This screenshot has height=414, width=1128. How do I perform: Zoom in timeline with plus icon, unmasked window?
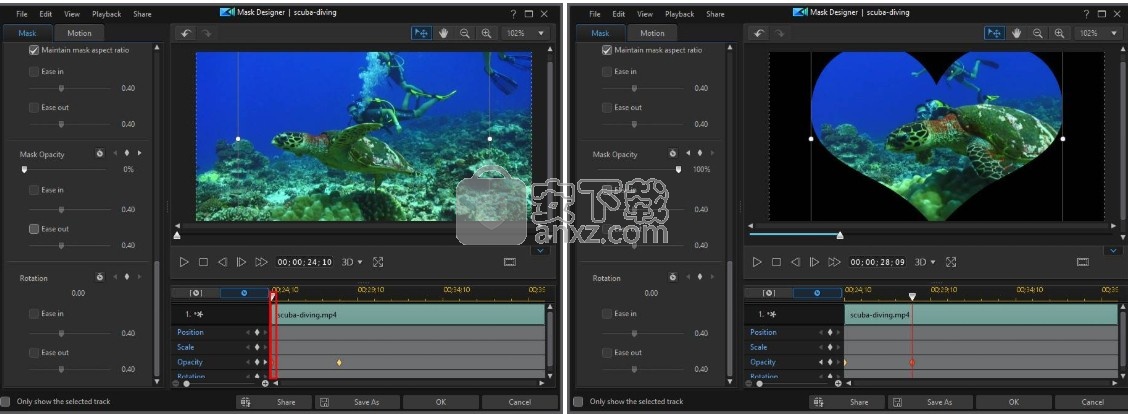tap(265, 384)
